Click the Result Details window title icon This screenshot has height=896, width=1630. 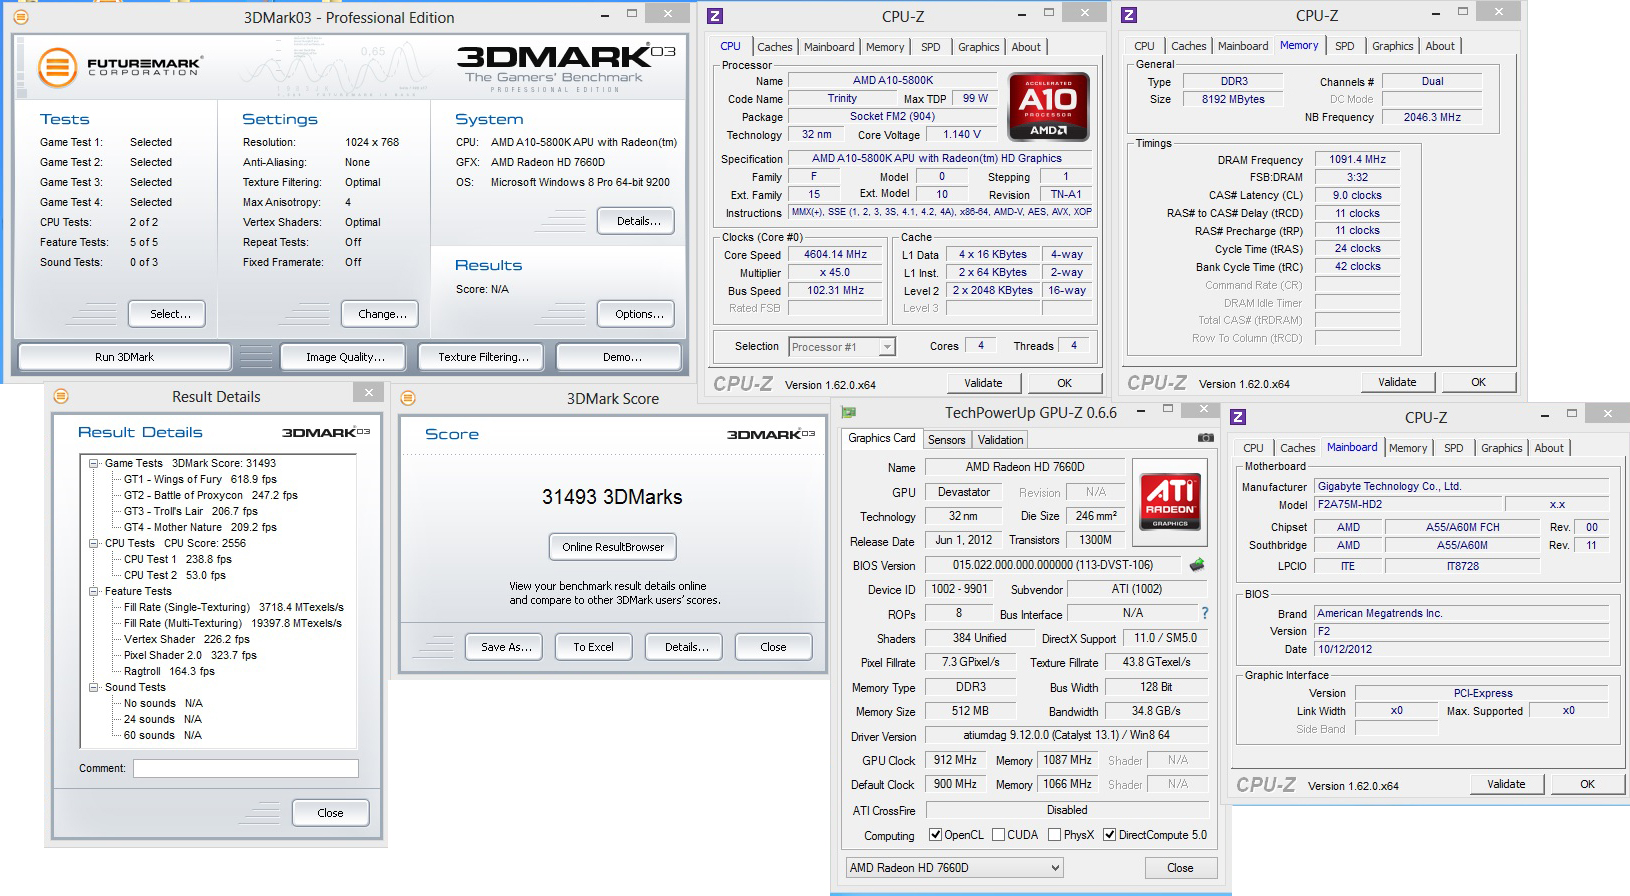pyautogui.click(x=61, y=396)
